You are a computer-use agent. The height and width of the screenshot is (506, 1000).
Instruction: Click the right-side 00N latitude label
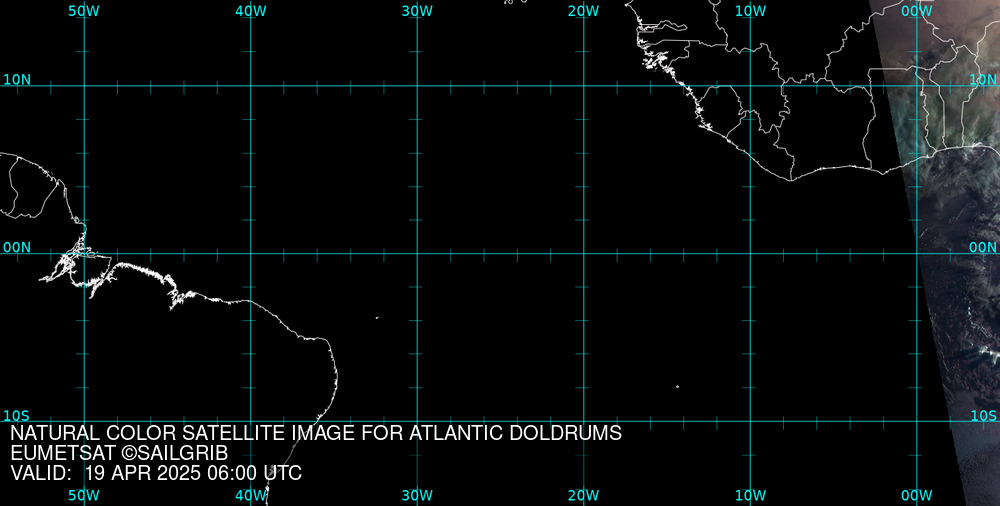click(x=983, y=248)
